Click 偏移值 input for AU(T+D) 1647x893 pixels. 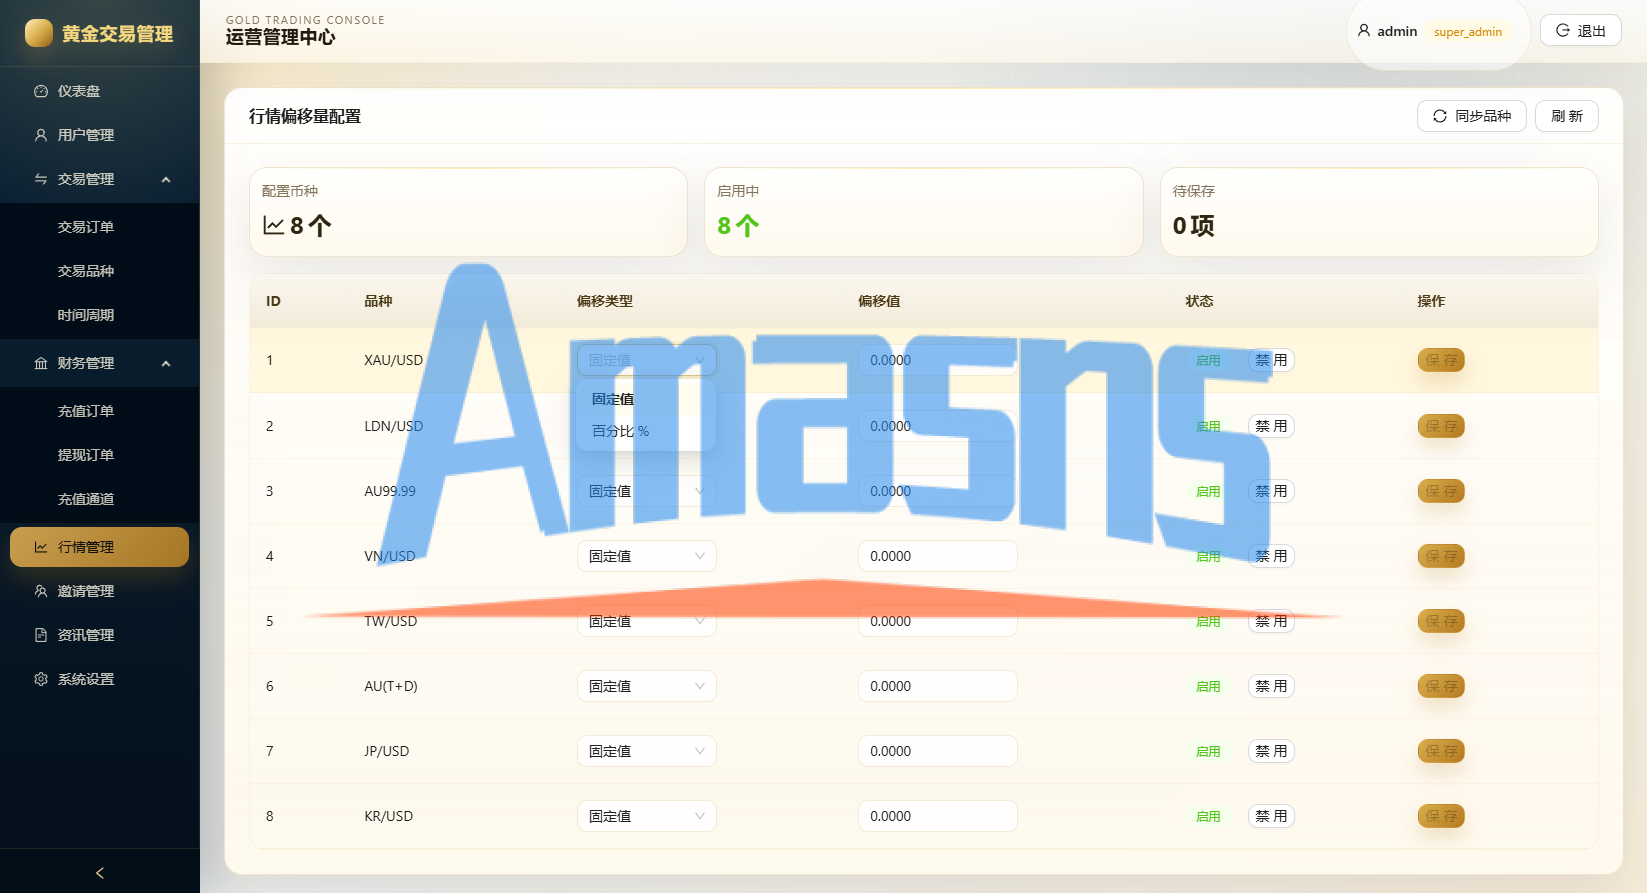click(938, 686)
